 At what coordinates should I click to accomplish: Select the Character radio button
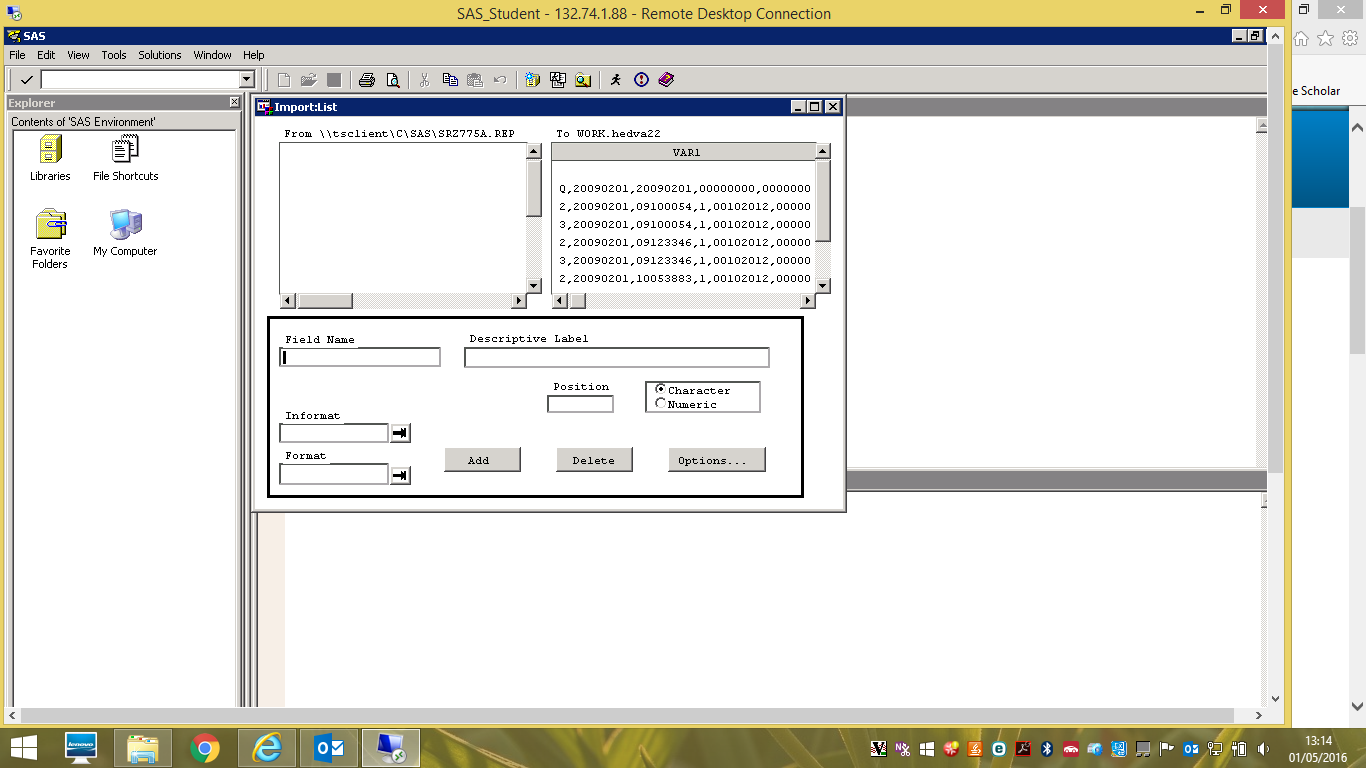tap(659, 390)
